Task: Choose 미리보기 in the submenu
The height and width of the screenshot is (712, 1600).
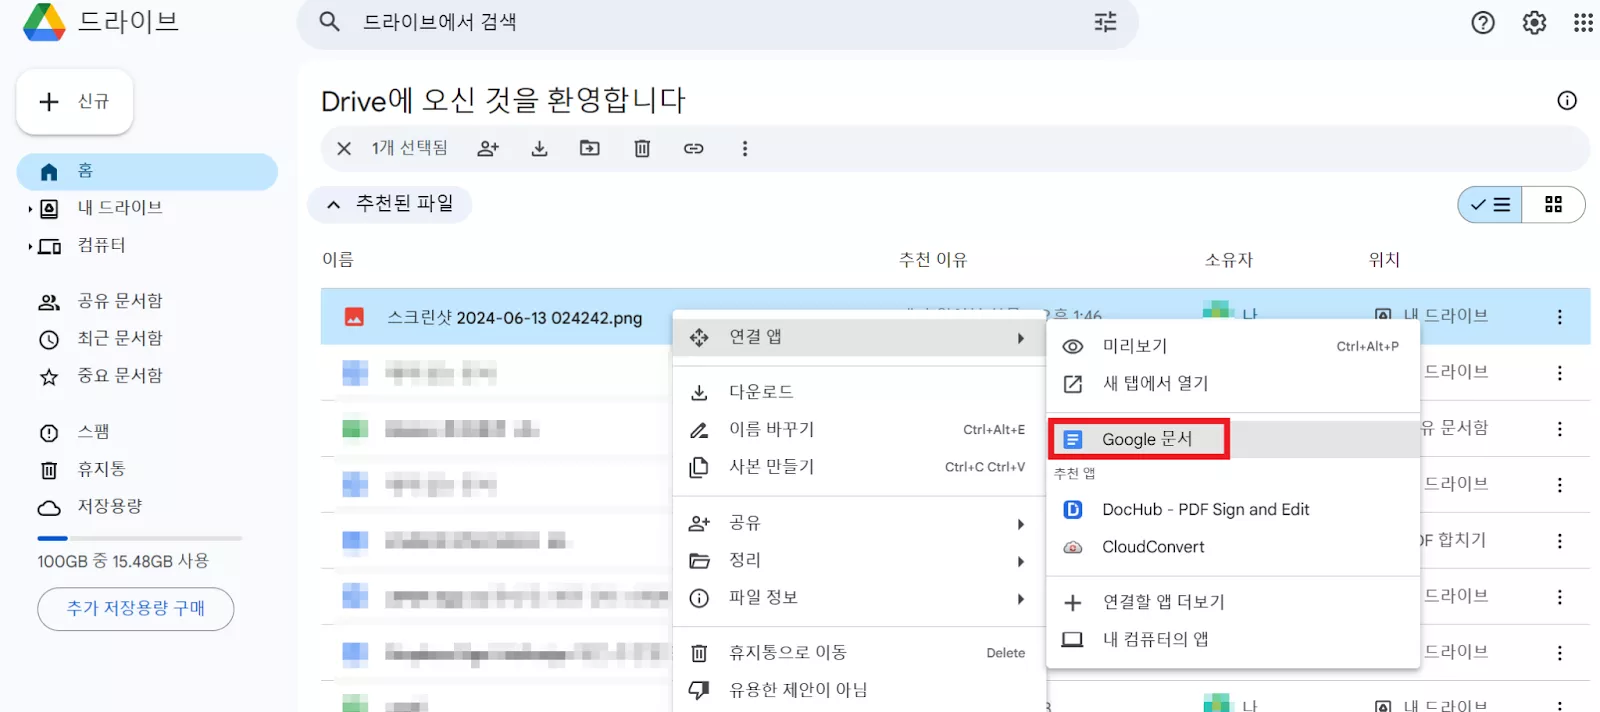Action: point(1233,346)
